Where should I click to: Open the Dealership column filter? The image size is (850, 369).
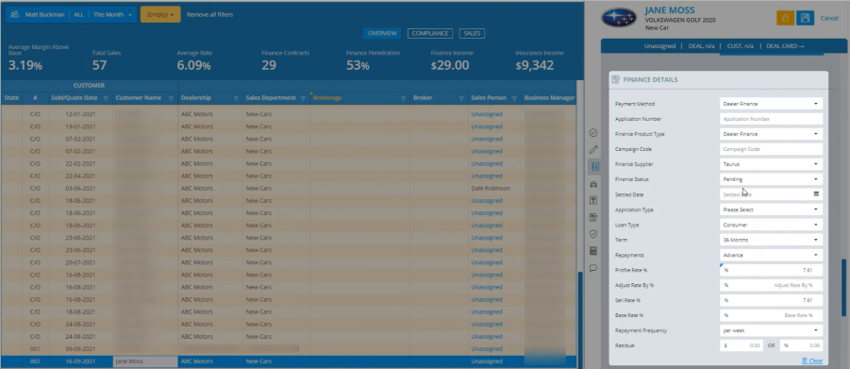tap(236, 99)
